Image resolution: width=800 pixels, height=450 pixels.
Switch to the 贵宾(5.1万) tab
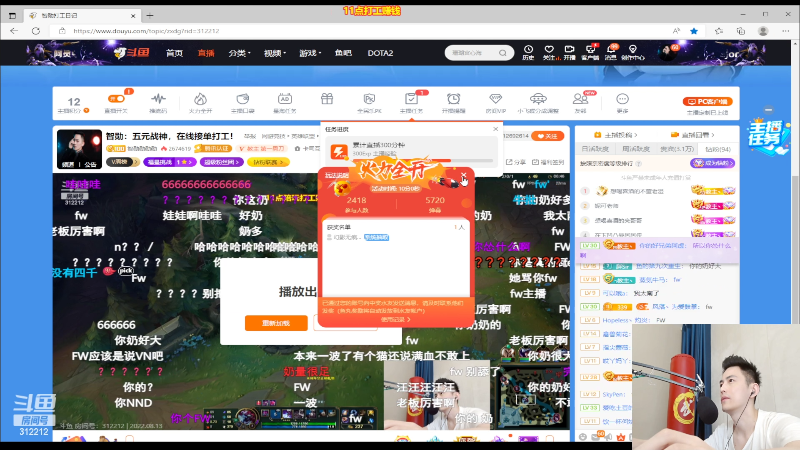coord(677,149)
